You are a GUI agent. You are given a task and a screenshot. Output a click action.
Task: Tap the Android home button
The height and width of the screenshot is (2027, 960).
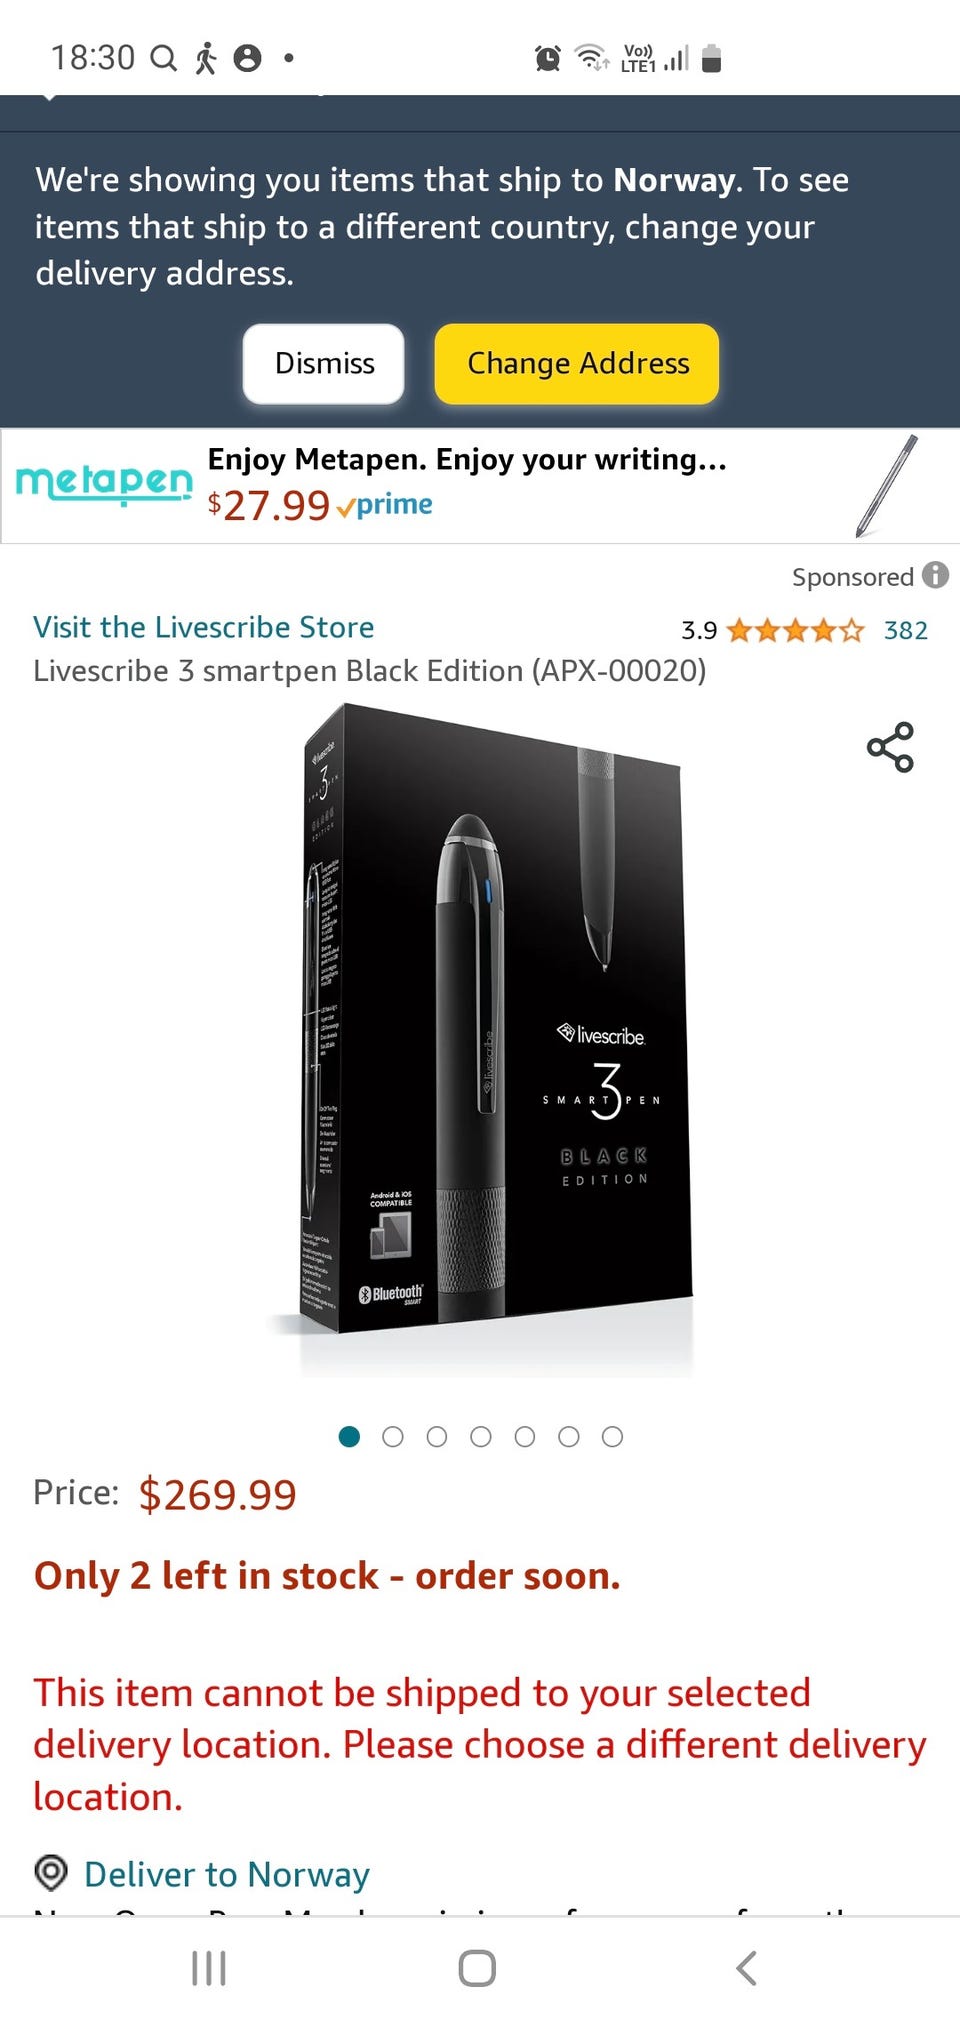point(477,1968)
